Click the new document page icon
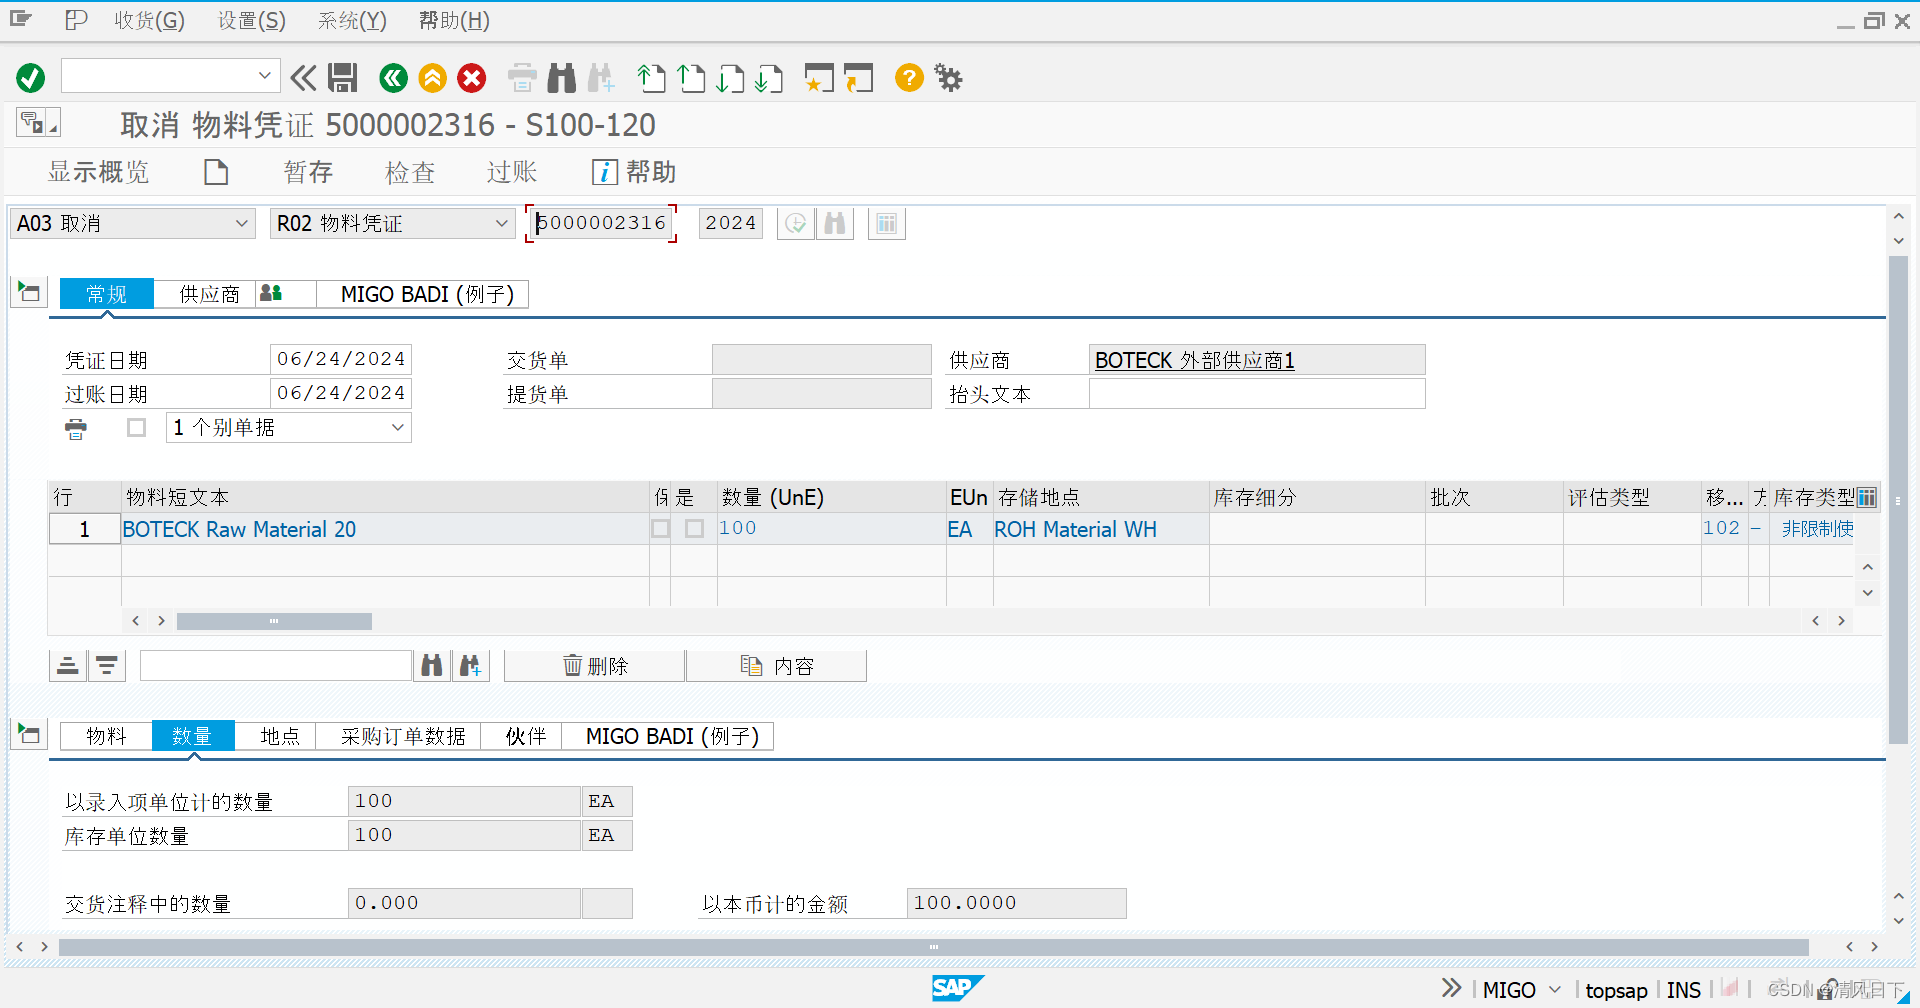1920x1008 pixels. point(216,172)
